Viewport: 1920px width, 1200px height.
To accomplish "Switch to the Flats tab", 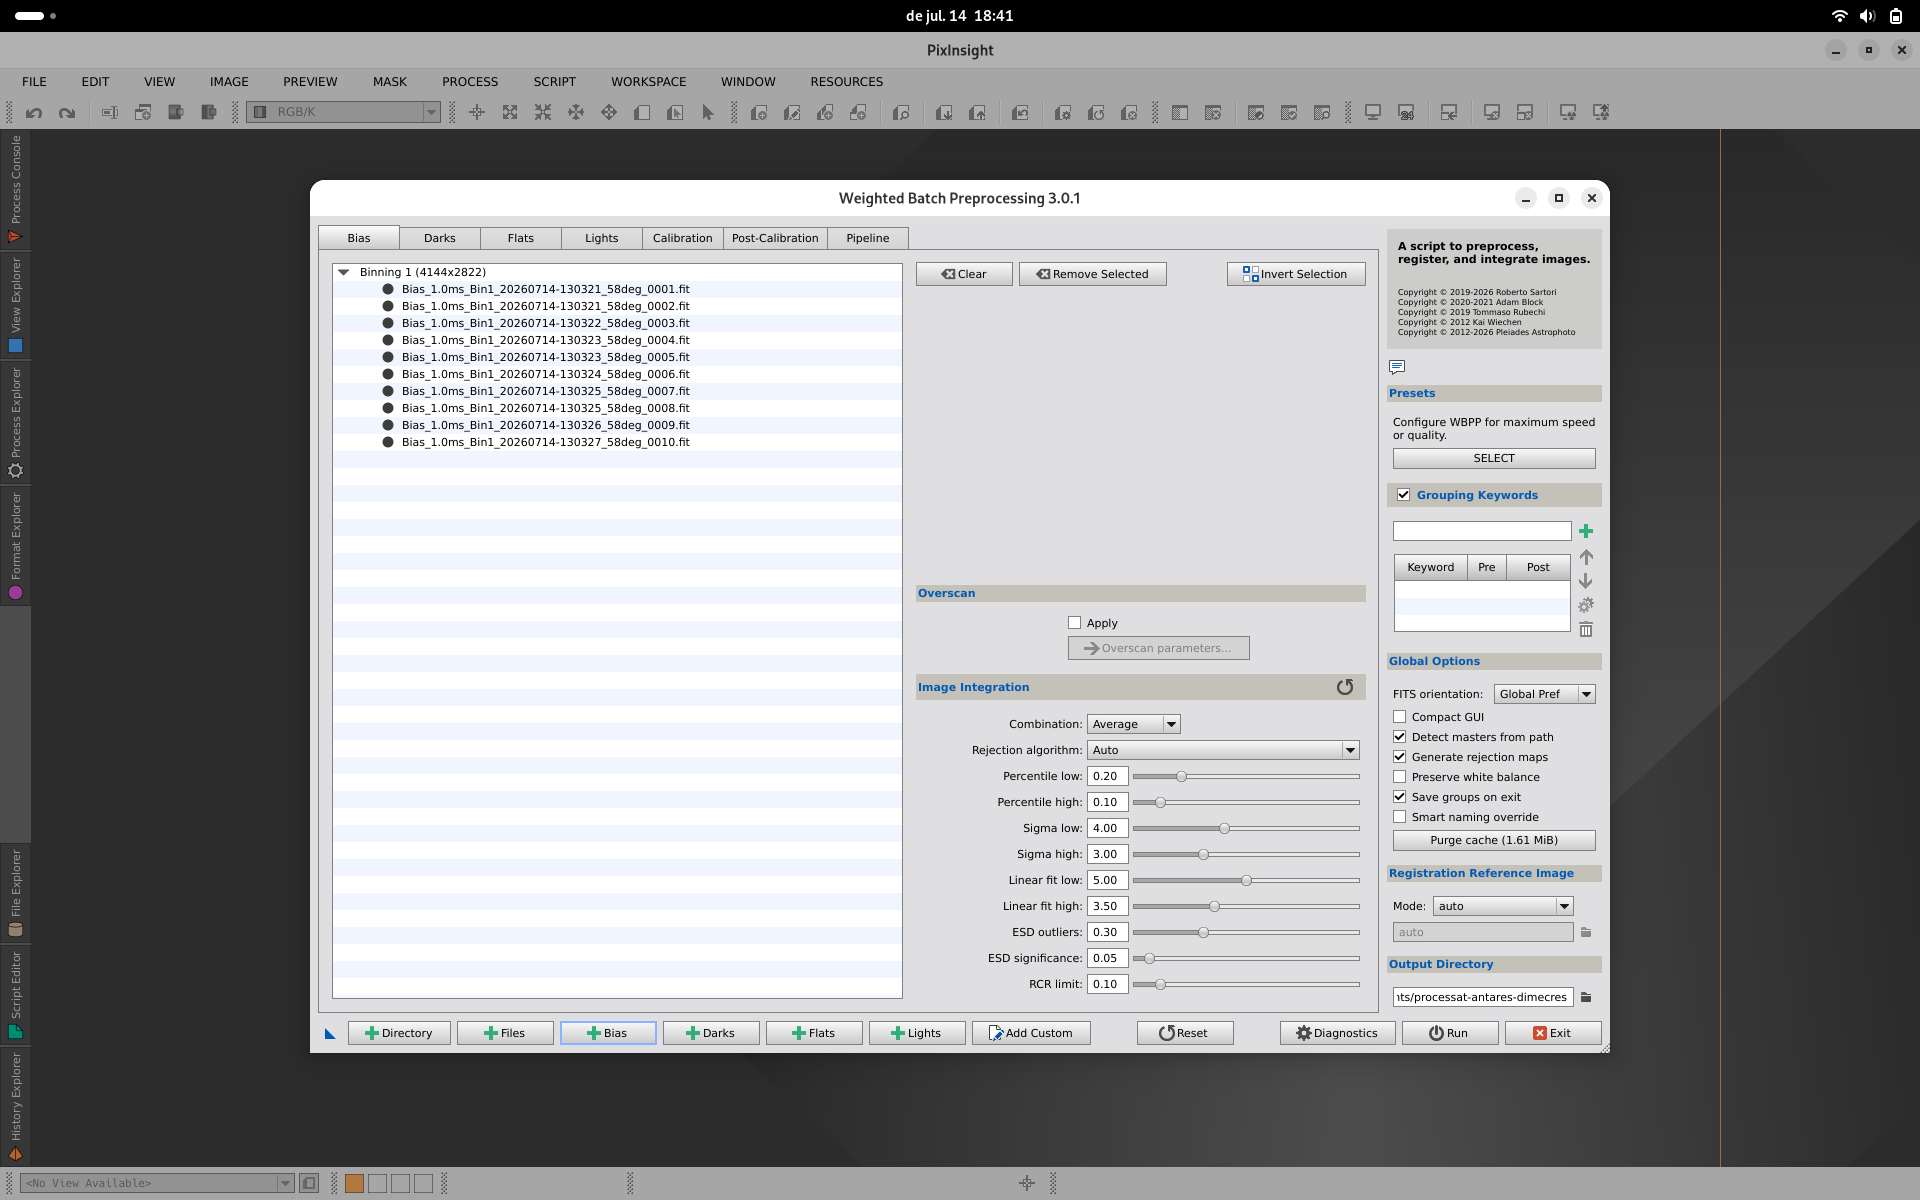I will click(521, 238).
